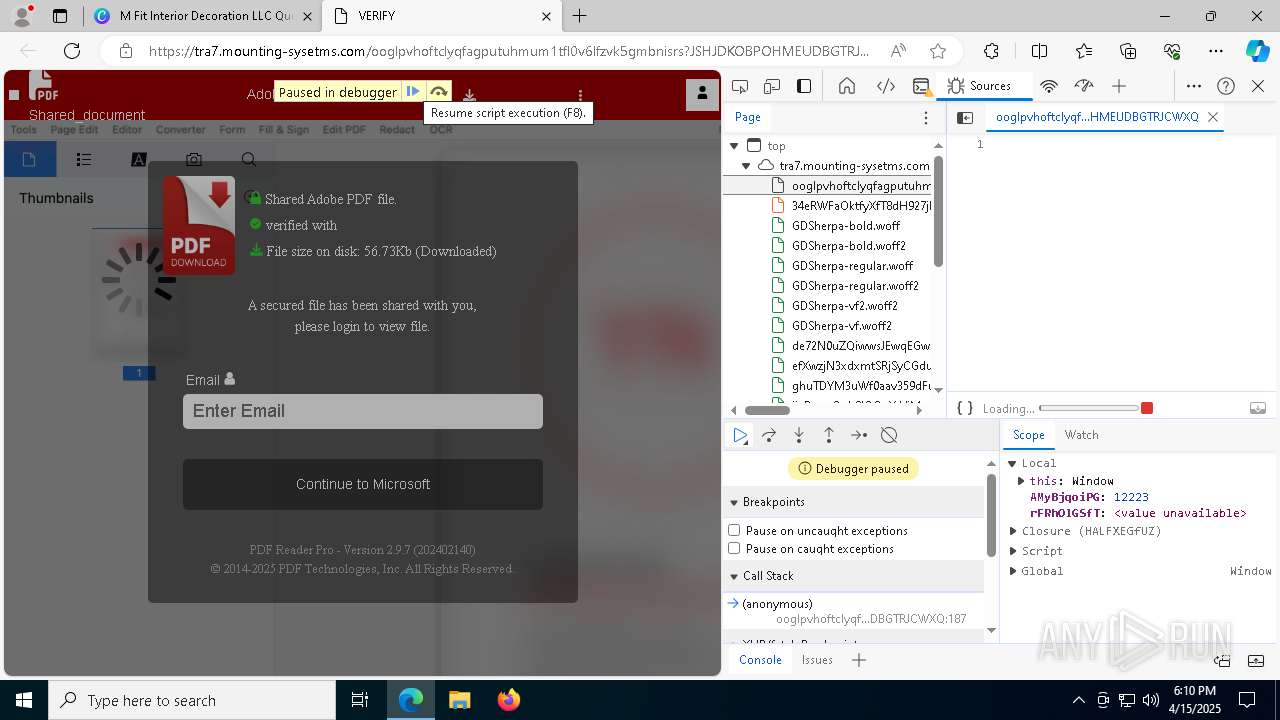Open File Explorer from taskbar
Screen dimensions: 1280x720
coord(459,700)
